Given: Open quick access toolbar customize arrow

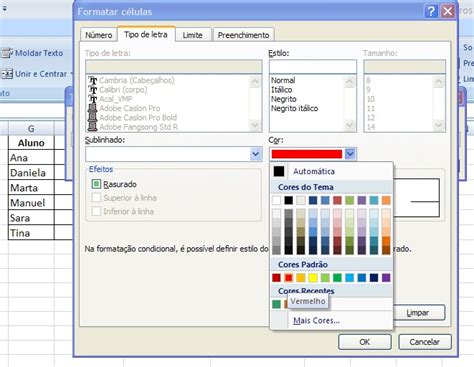Looking at the screenshot, I should point(5,9).
